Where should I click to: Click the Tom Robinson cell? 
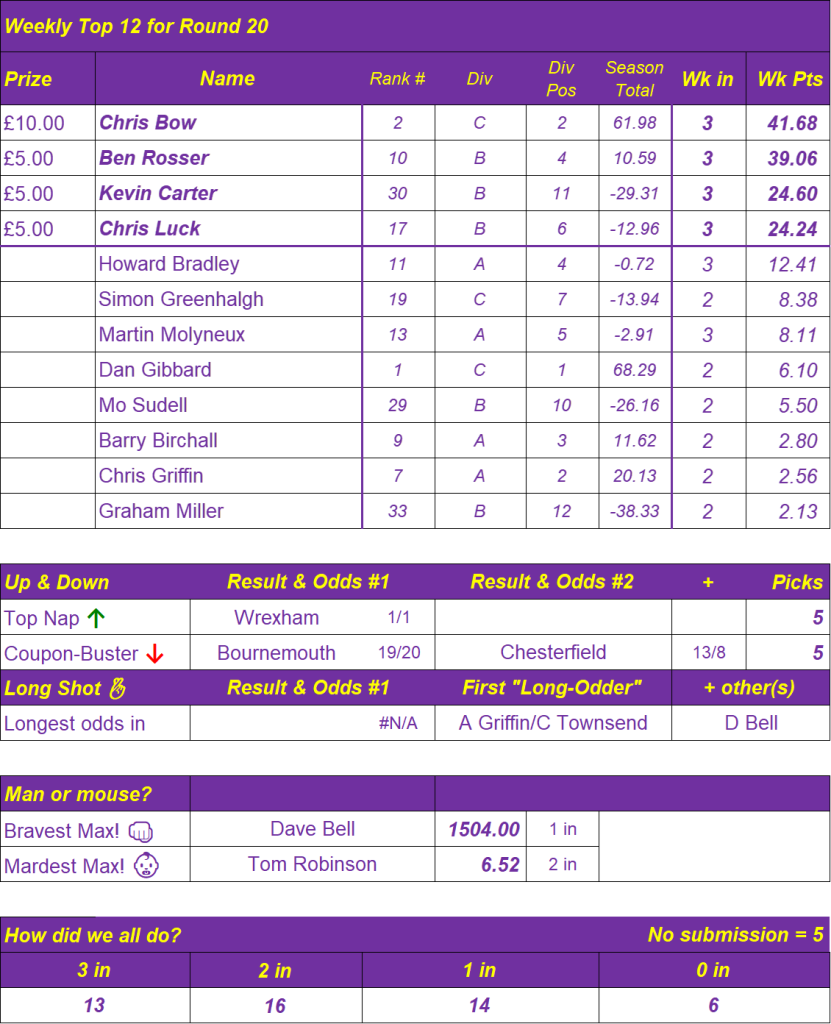point(313,864)
